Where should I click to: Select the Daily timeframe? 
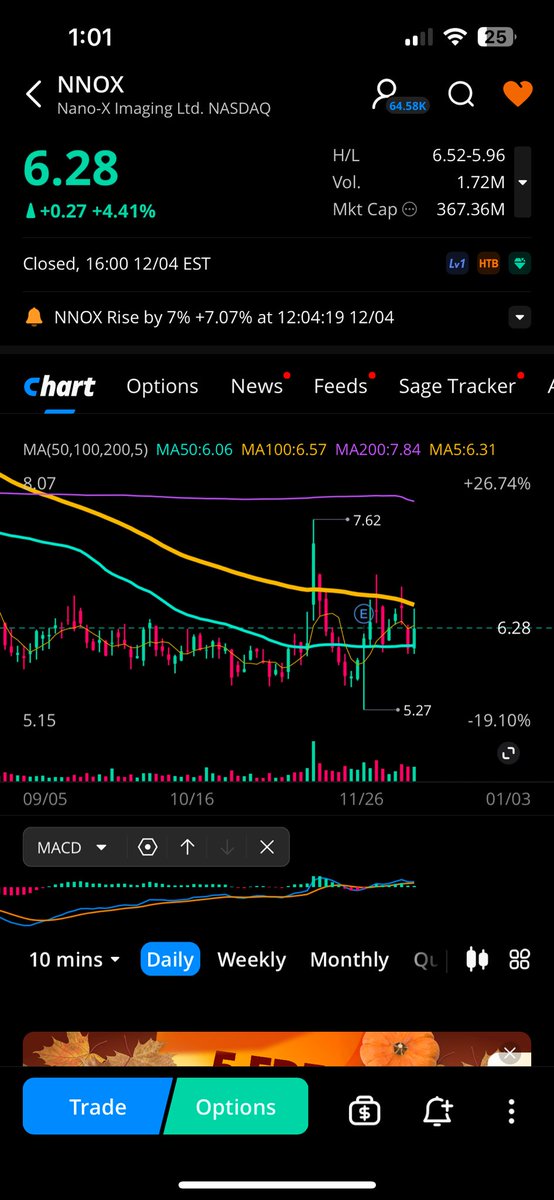pos(170,959)
